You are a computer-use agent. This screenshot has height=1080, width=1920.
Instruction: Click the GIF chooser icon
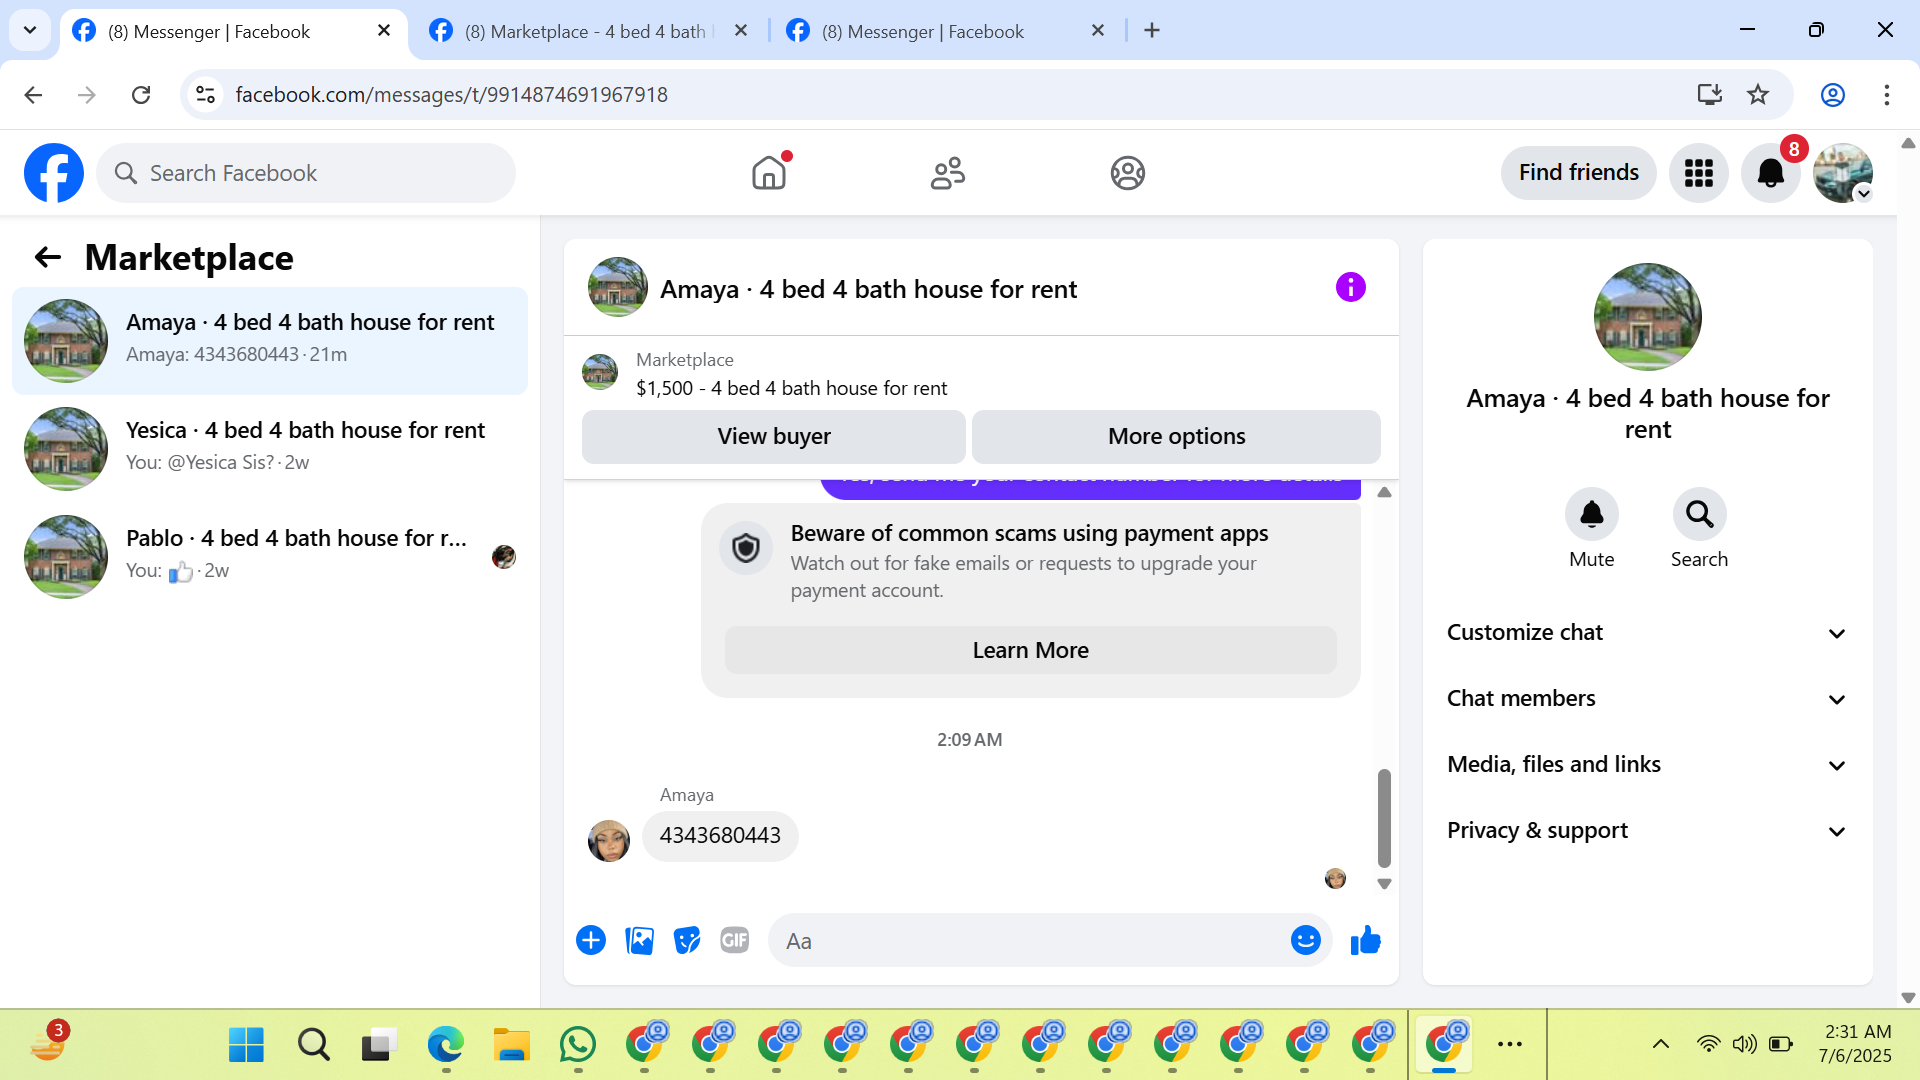pos(734,941)
